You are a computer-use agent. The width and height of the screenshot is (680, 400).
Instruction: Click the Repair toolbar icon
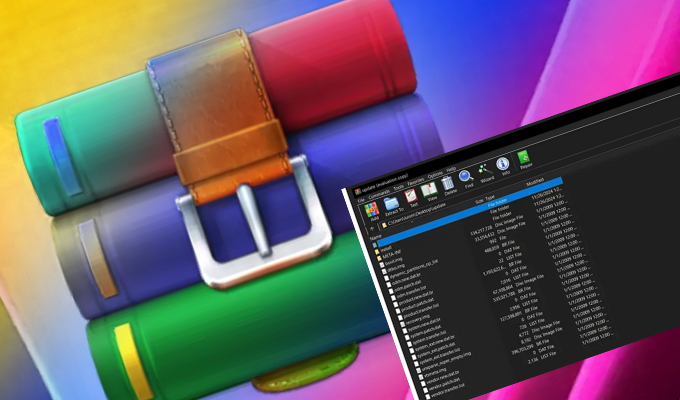coord(523,157)
